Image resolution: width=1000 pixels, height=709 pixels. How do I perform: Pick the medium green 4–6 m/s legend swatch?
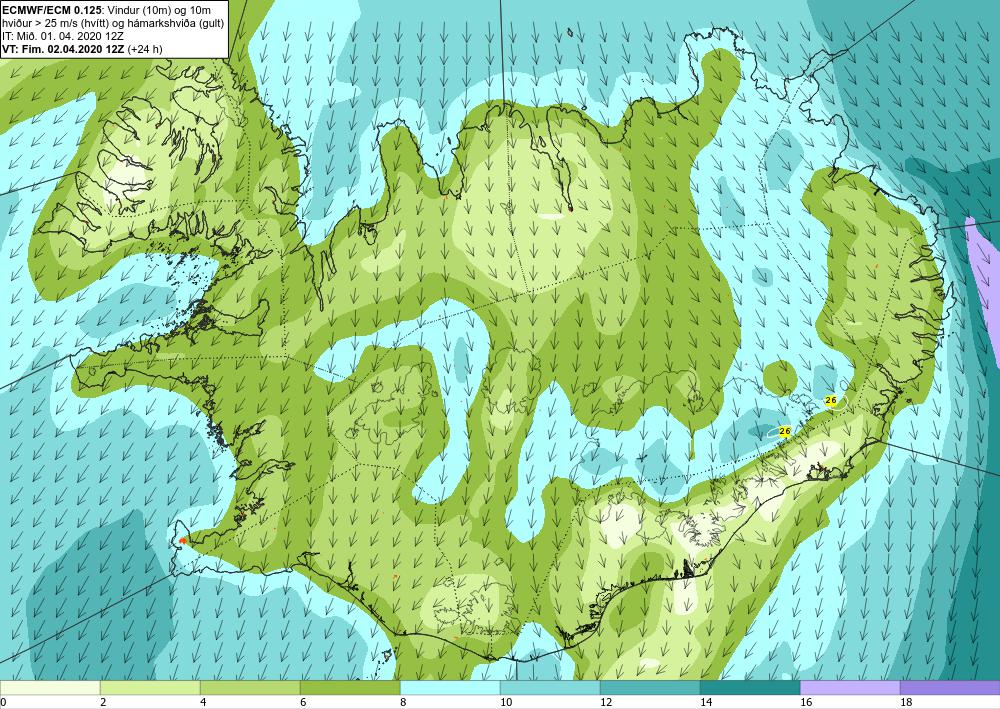click(x=250, y=688)
